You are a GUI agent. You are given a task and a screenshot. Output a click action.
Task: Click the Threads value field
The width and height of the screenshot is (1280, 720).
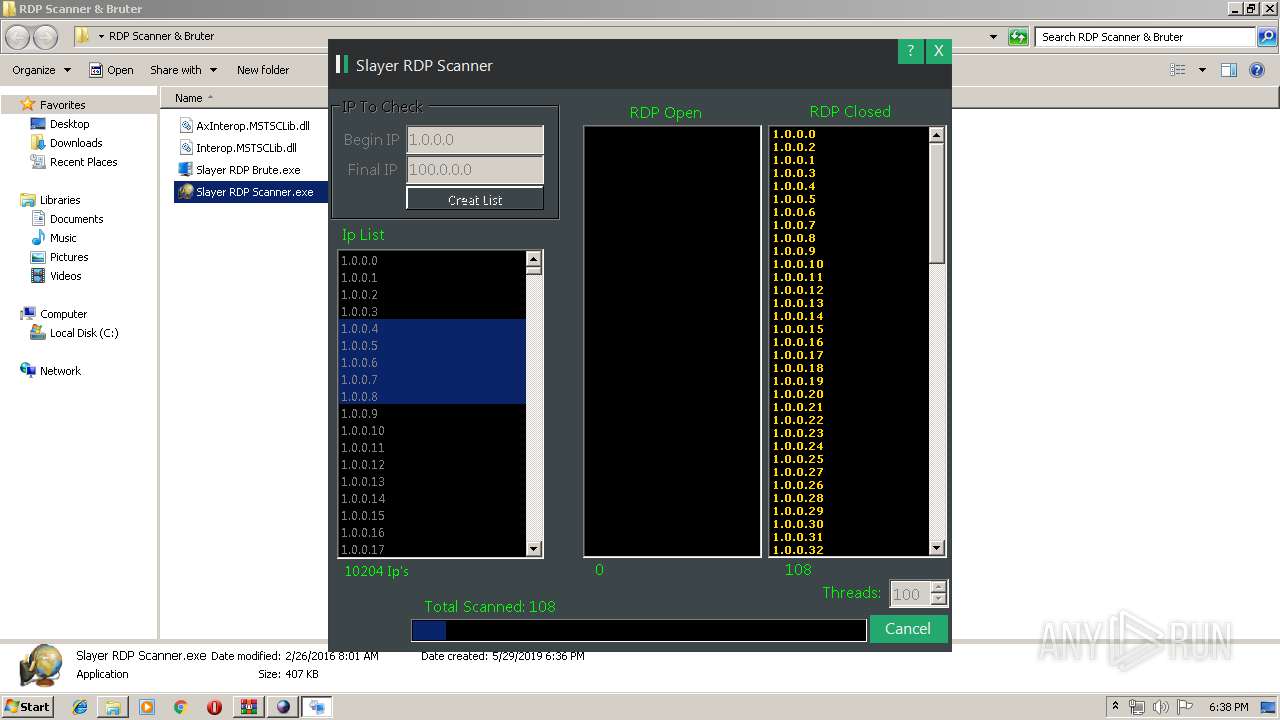coord(909,594)
